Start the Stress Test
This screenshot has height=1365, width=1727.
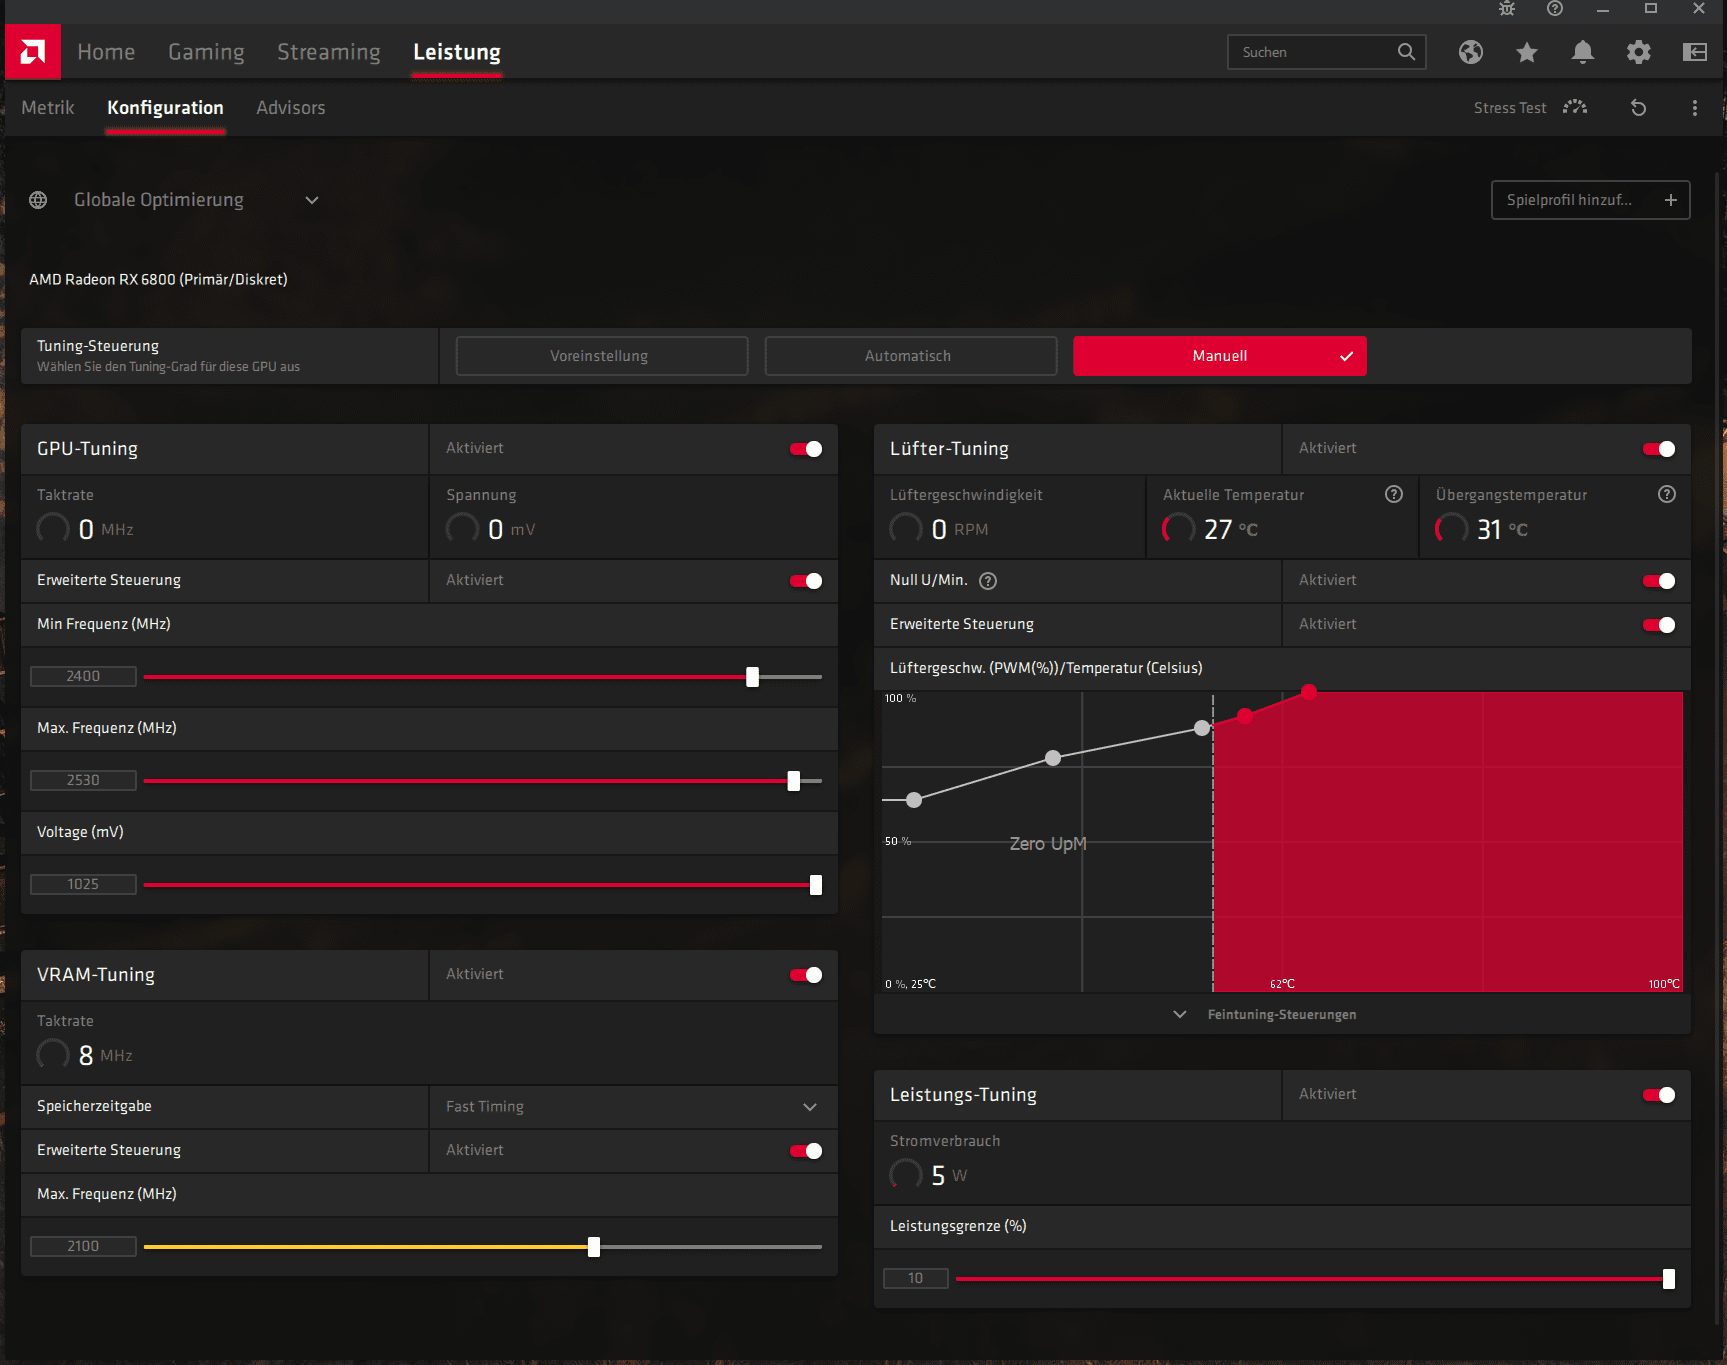[x=1530, y=108]
